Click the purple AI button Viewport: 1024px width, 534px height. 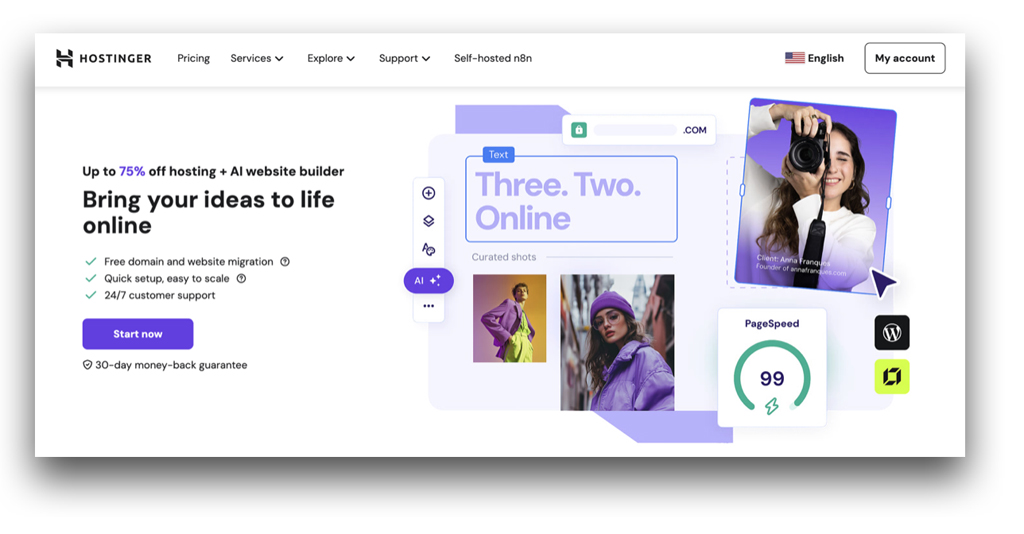tap(429, 281)
